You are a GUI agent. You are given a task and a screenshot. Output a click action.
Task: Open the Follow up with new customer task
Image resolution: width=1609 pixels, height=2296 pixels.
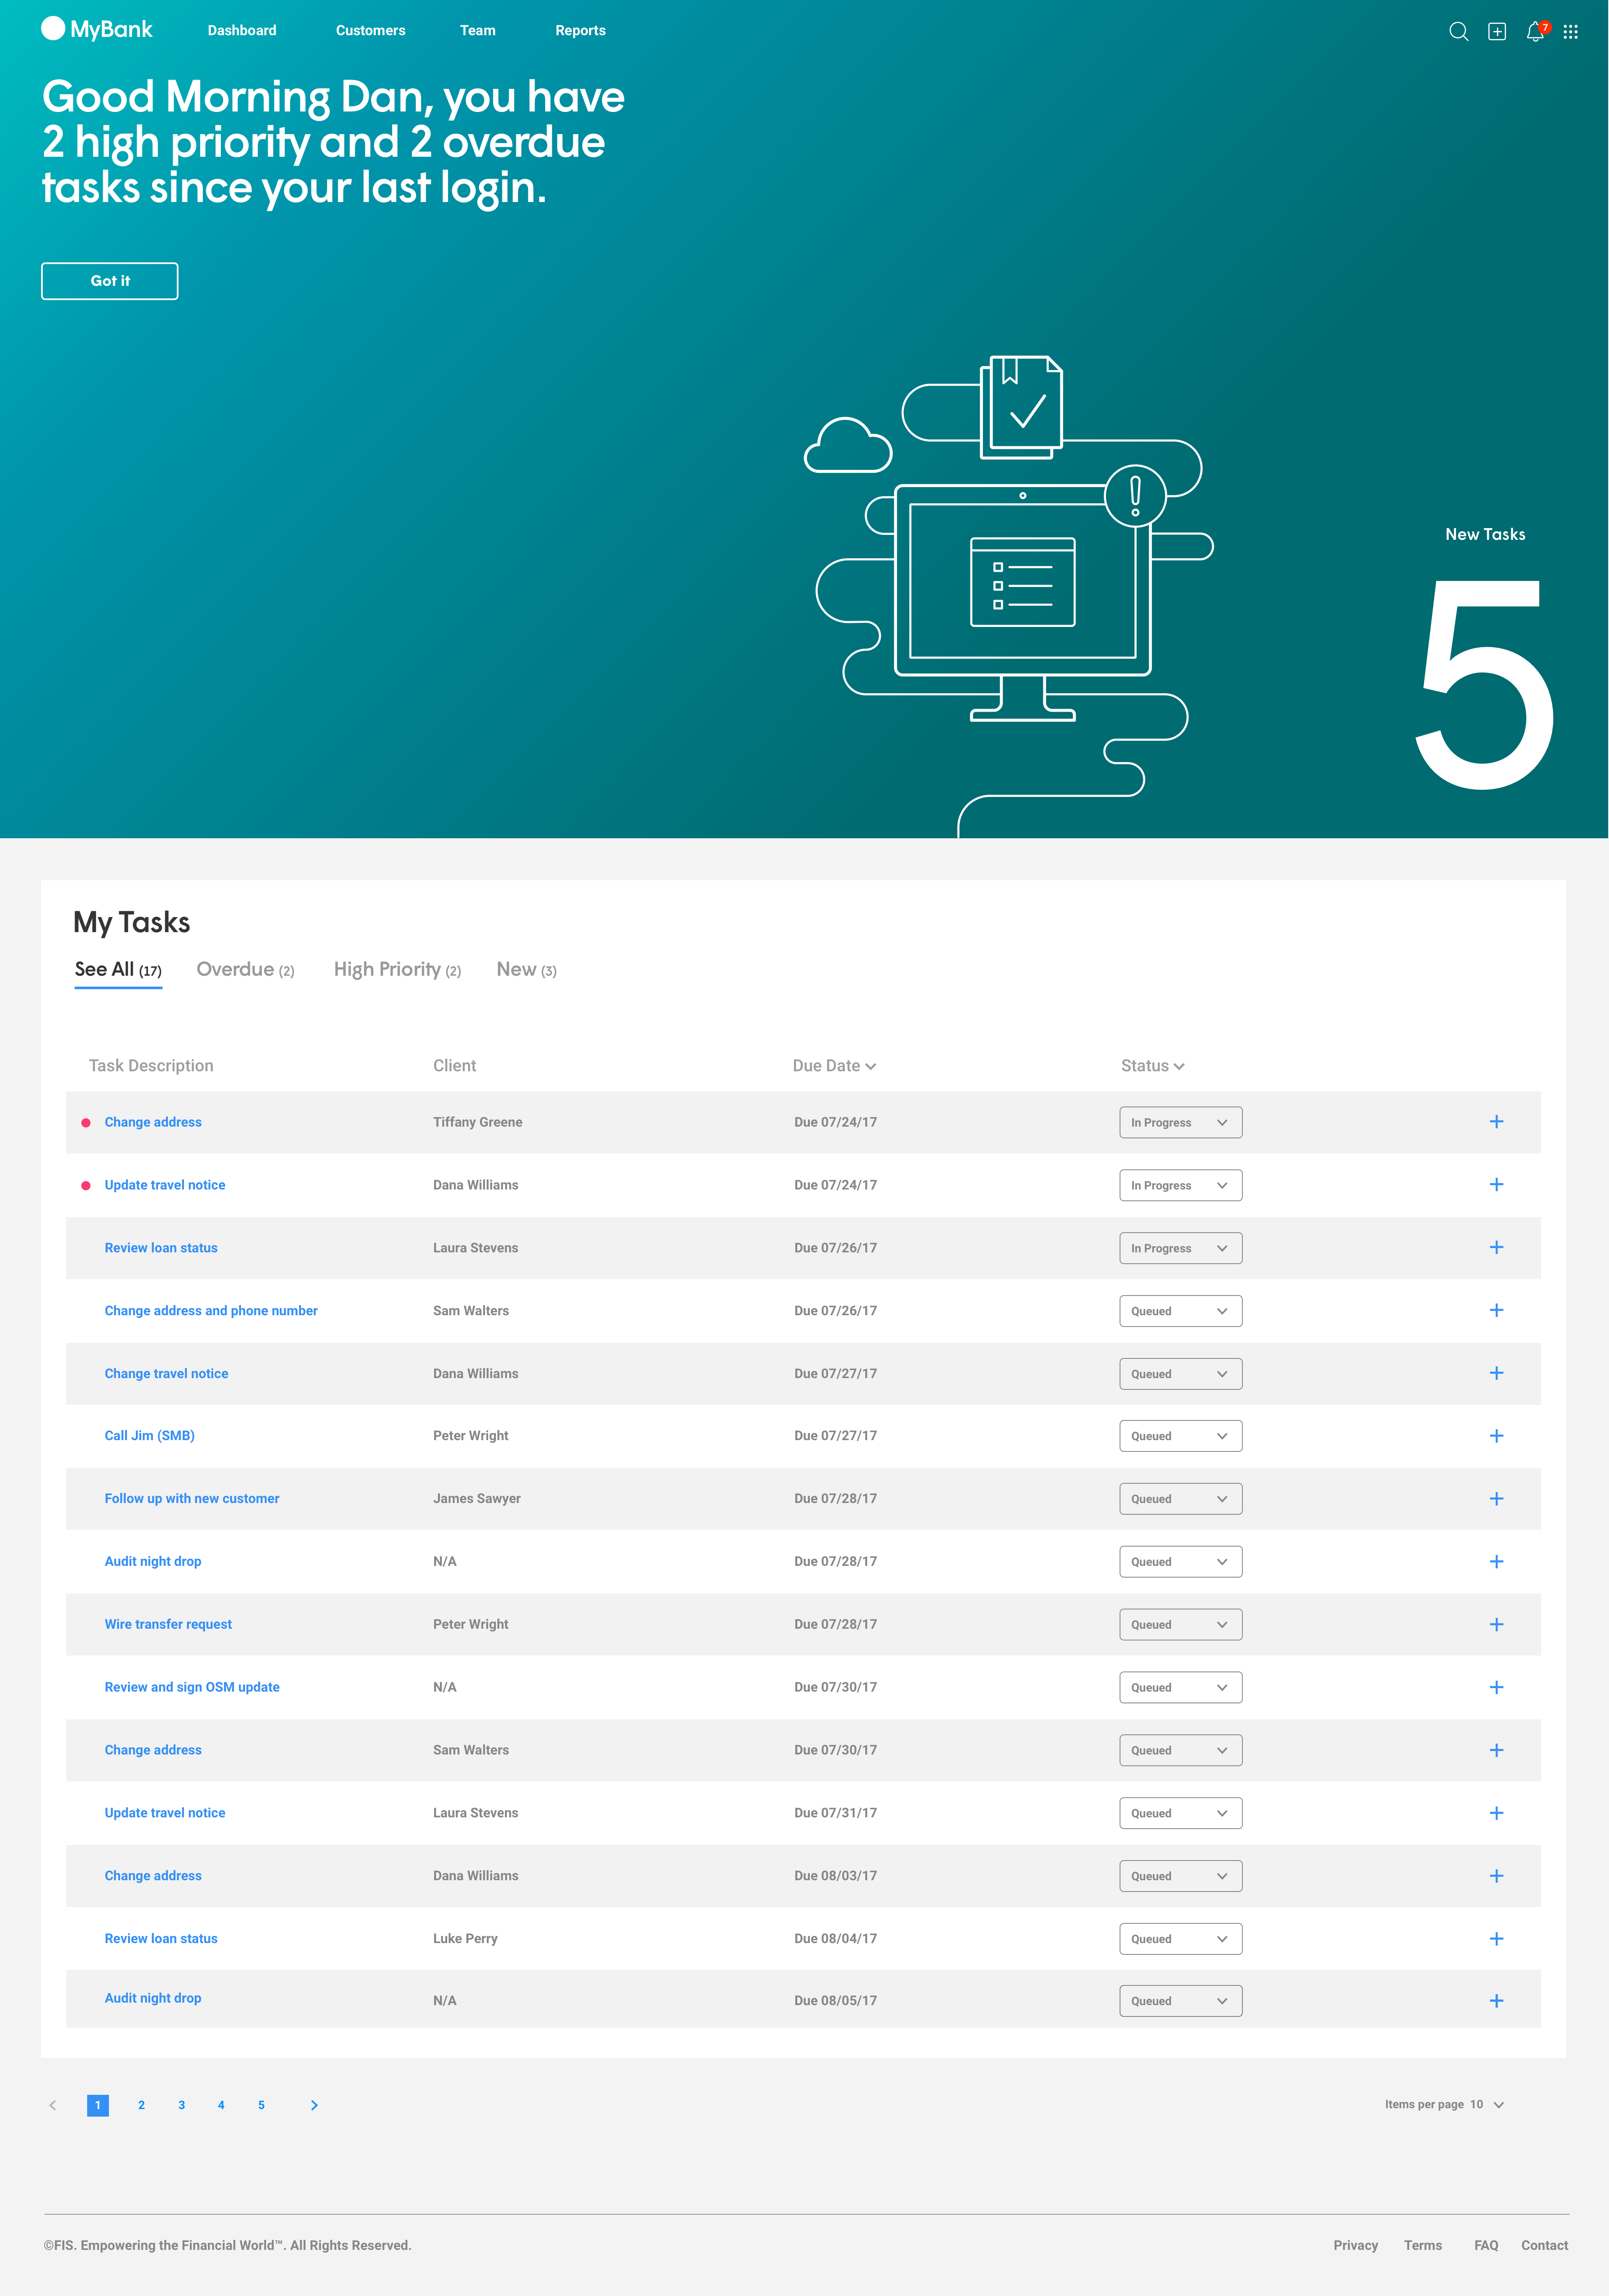pyautogui.click(x=192, y=1499)
